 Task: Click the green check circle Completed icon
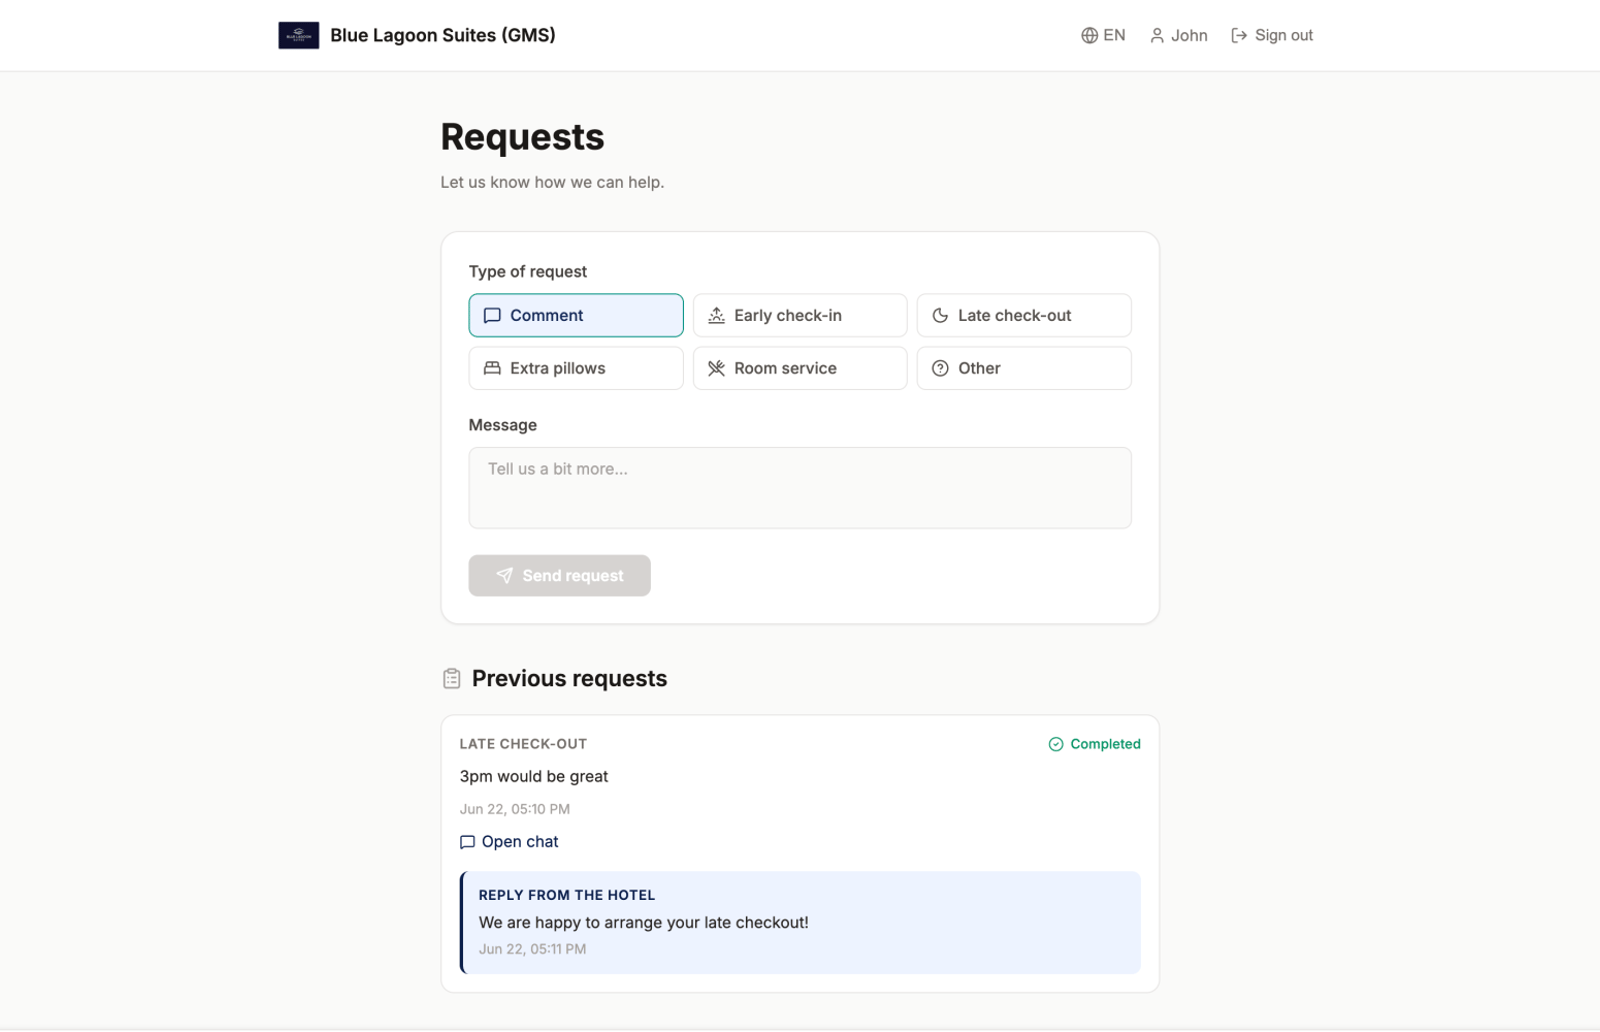pyautogui.click(x=1056, y=744)
